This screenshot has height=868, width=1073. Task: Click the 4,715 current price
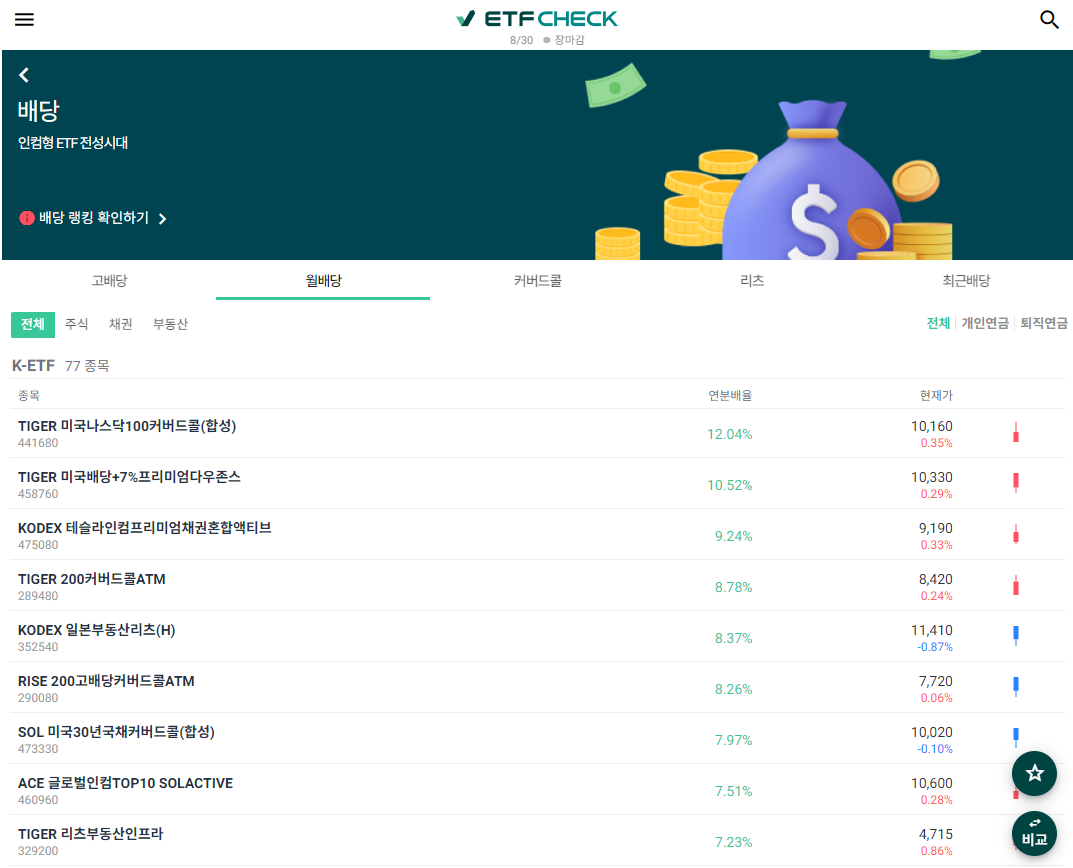click(935, 834)
